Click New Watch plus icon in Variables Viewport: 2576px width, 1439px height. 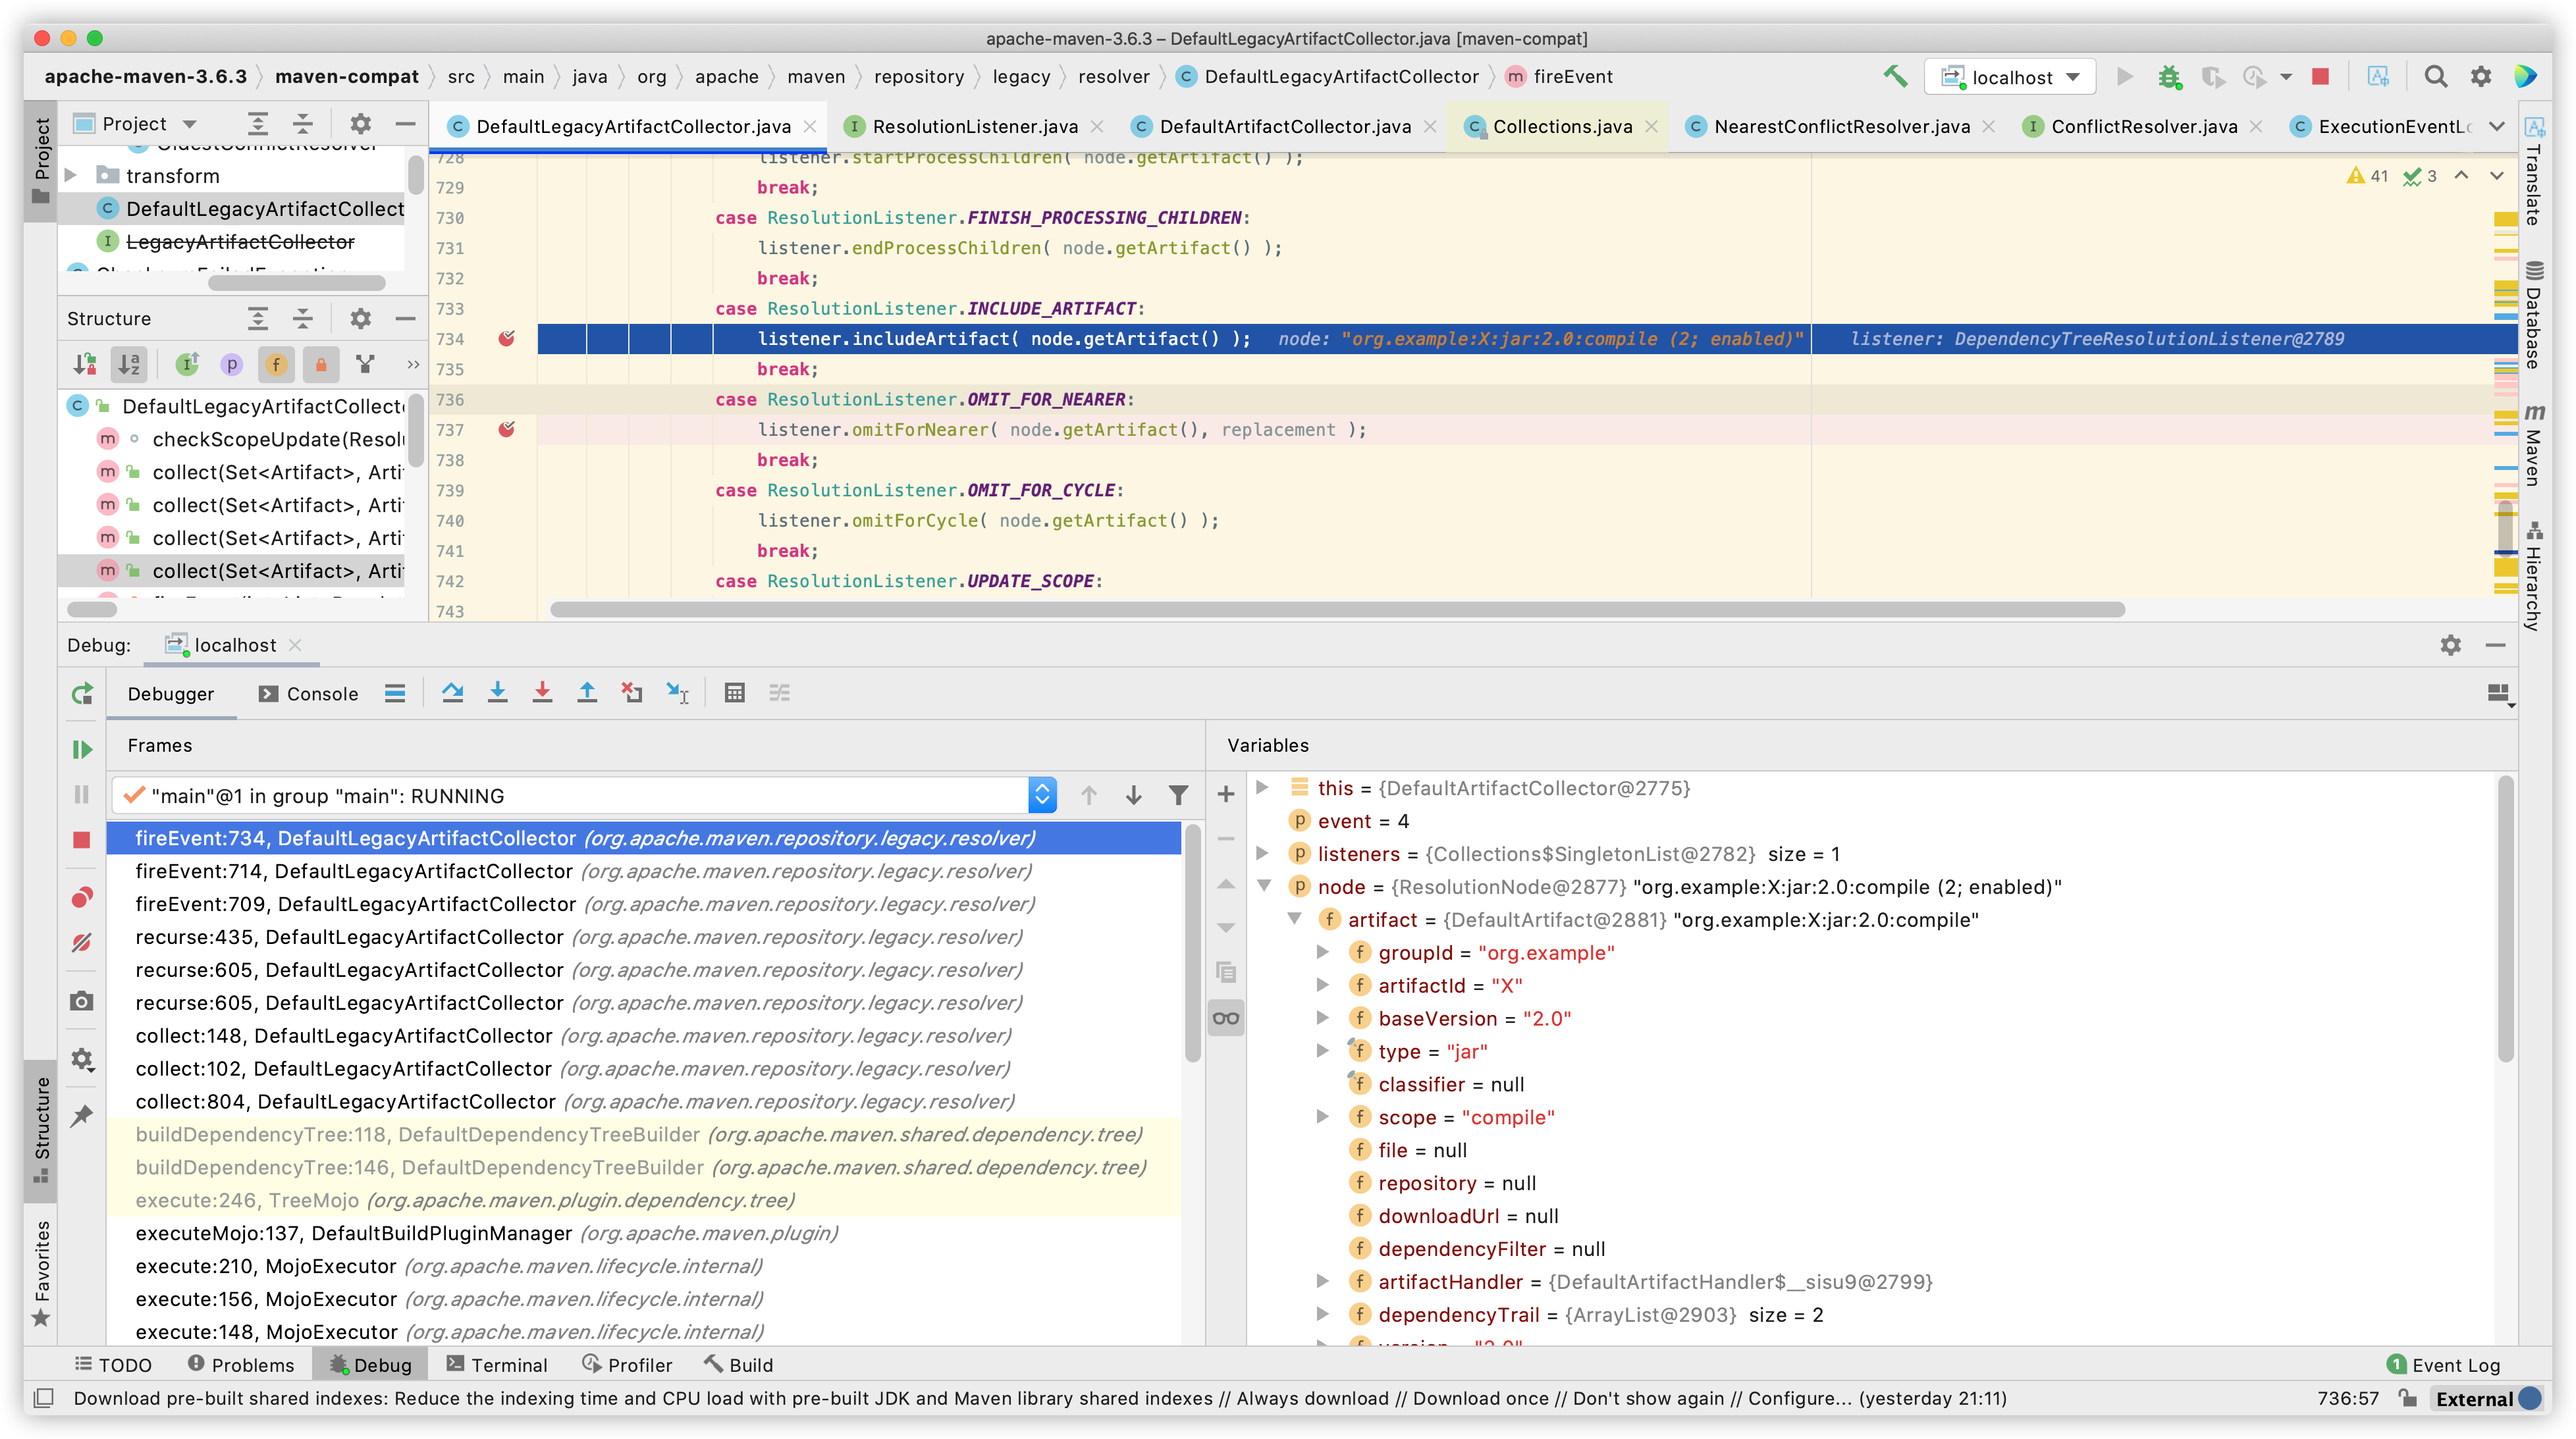tap(1226, 794)
